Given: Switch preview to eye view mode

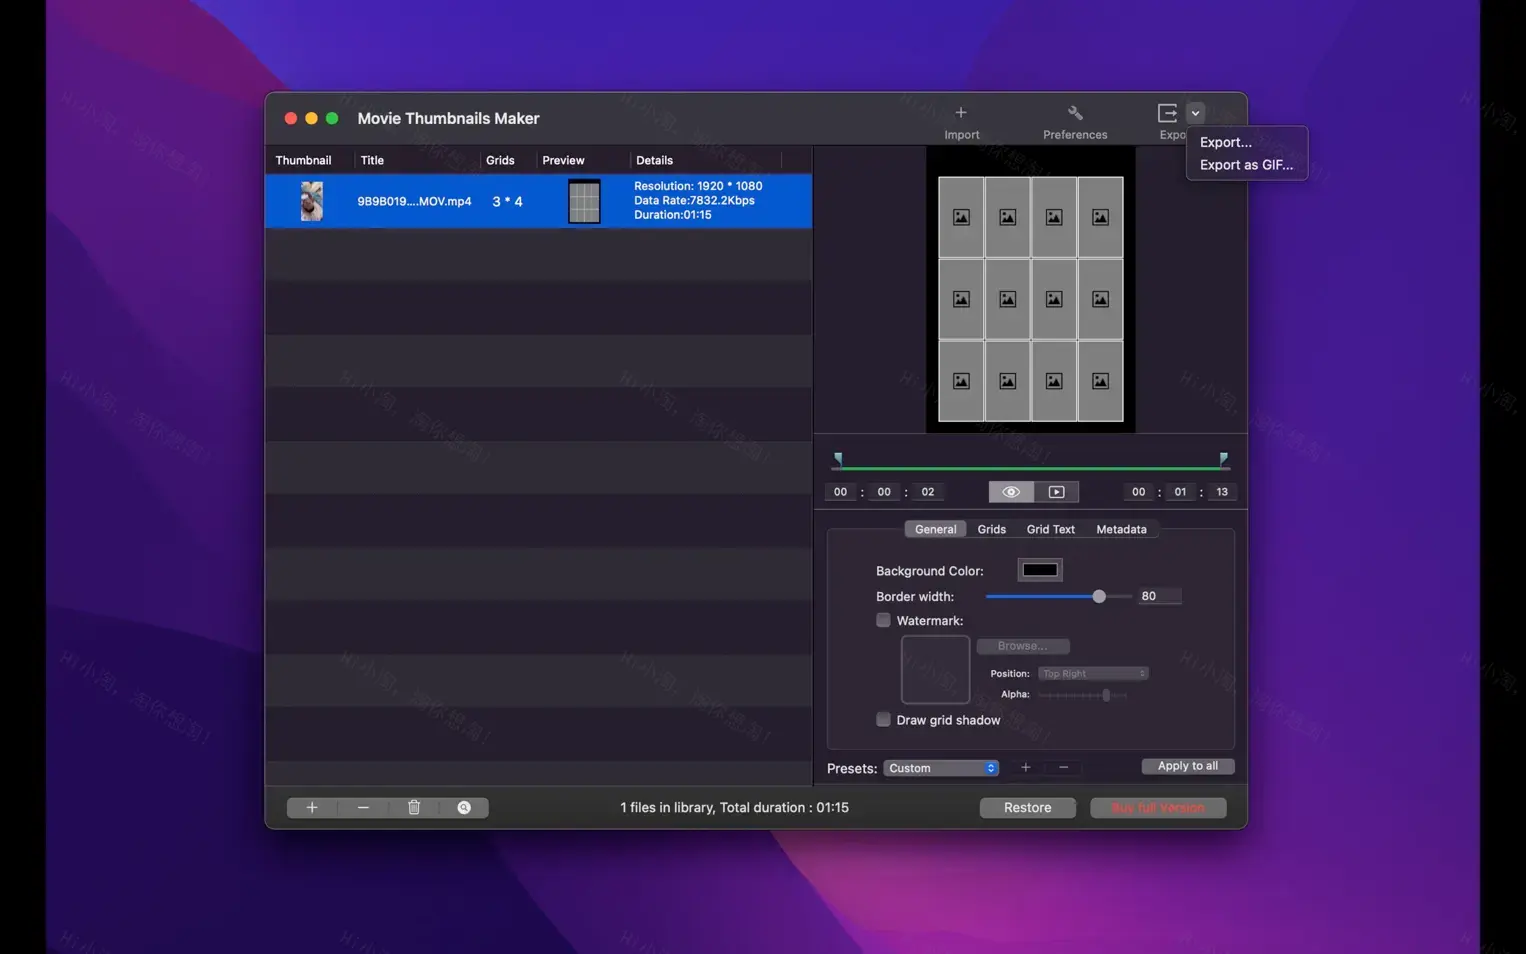Looking at the screenshot, I should click(1010, 491).
